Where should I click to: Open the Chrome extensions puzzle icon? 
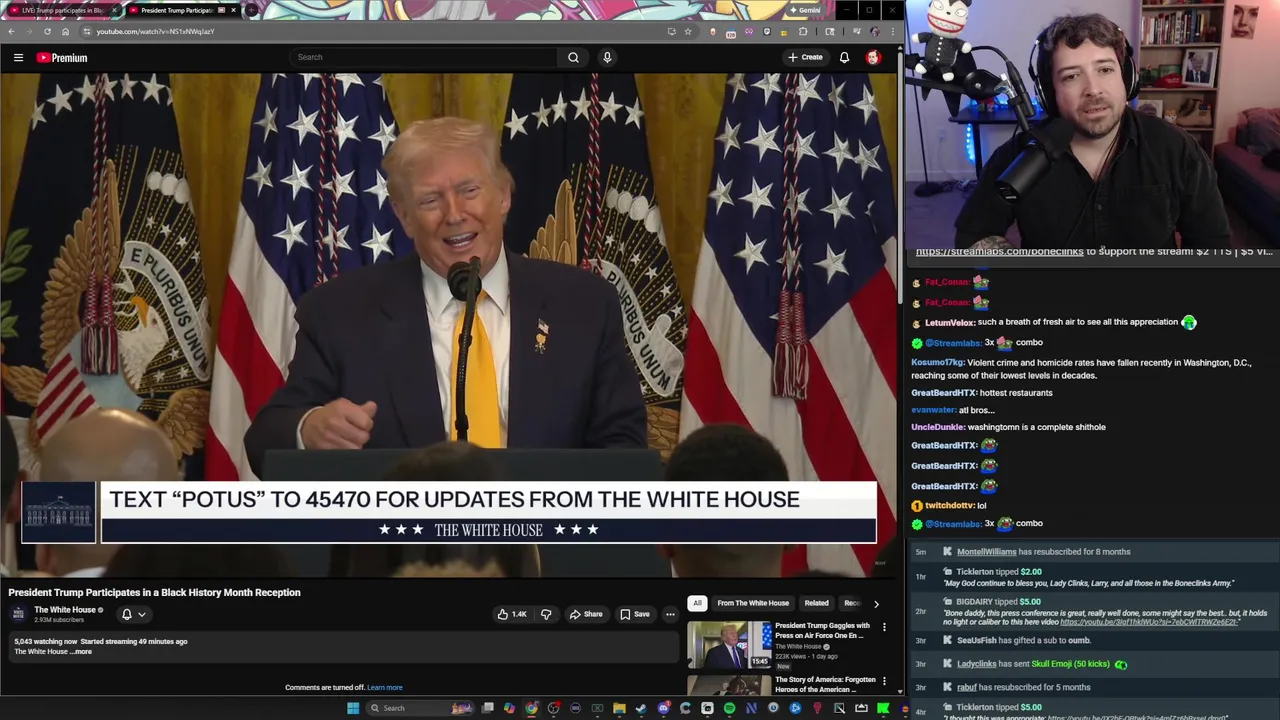point(802,31)
